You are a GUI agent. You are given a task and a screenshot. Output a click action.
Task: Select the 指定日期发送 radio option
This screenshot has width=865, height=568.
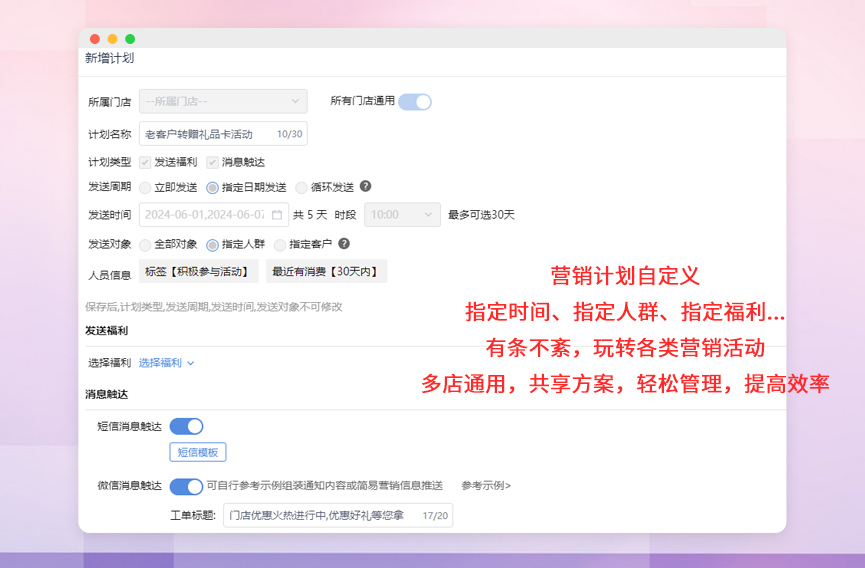212,187
